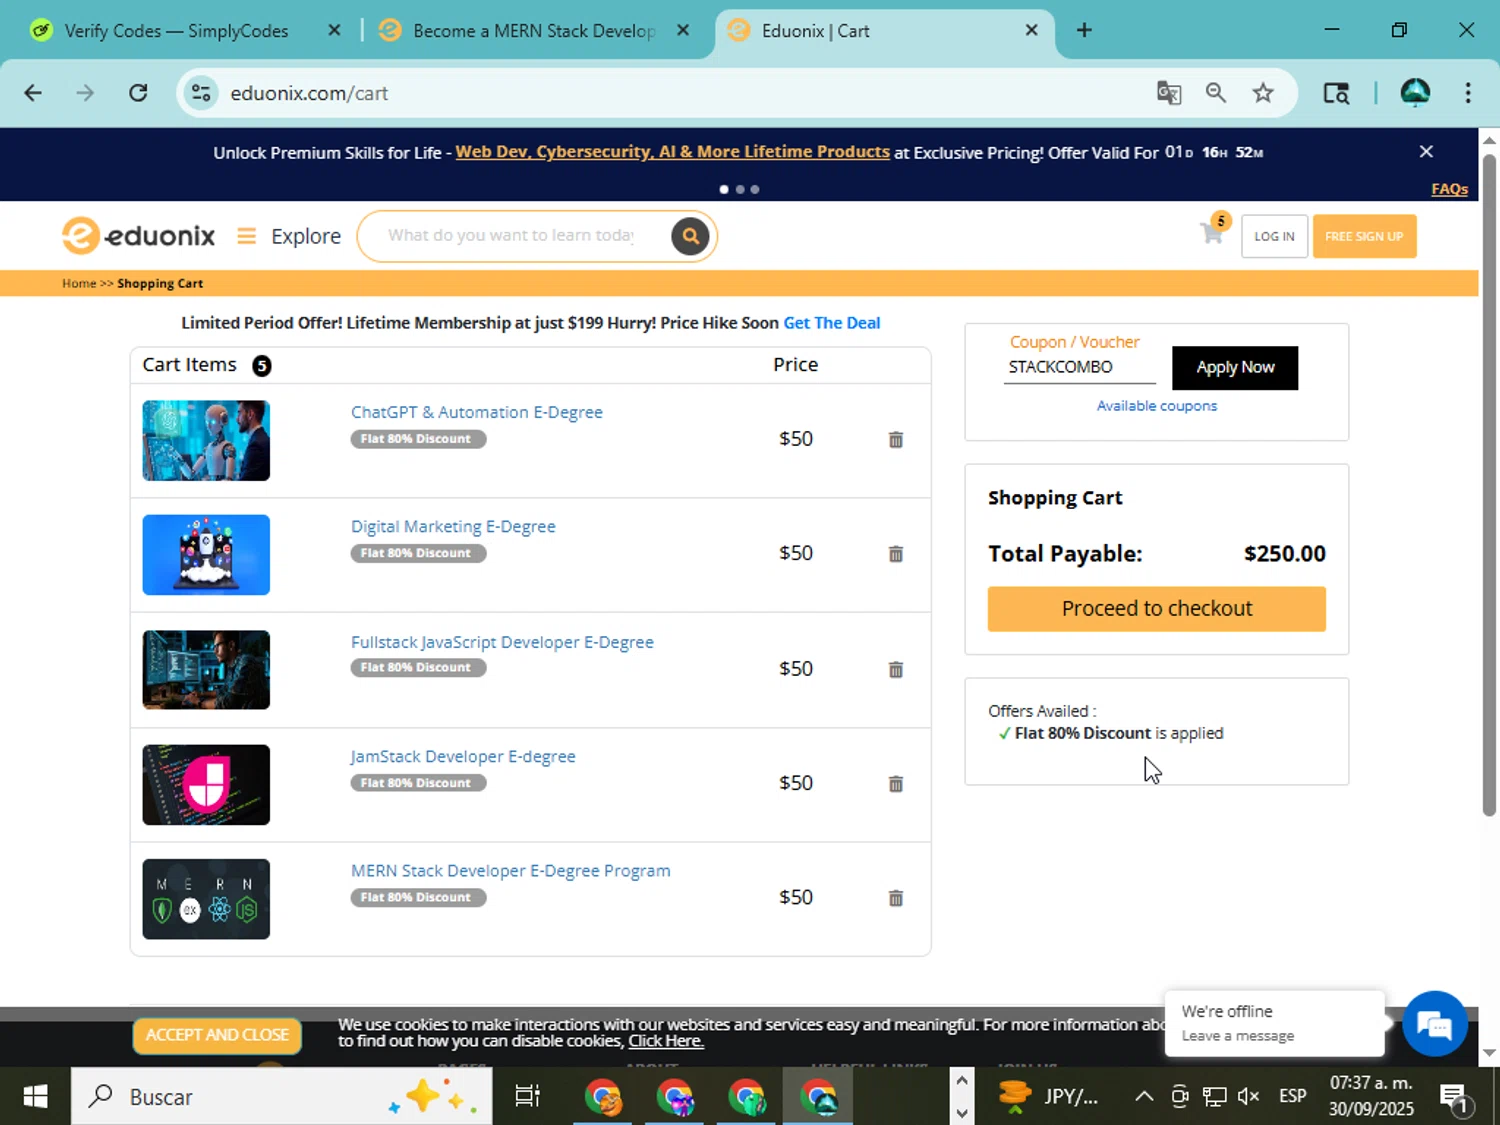
Task: Click the browser forward arrow
Action: [85, 93]
